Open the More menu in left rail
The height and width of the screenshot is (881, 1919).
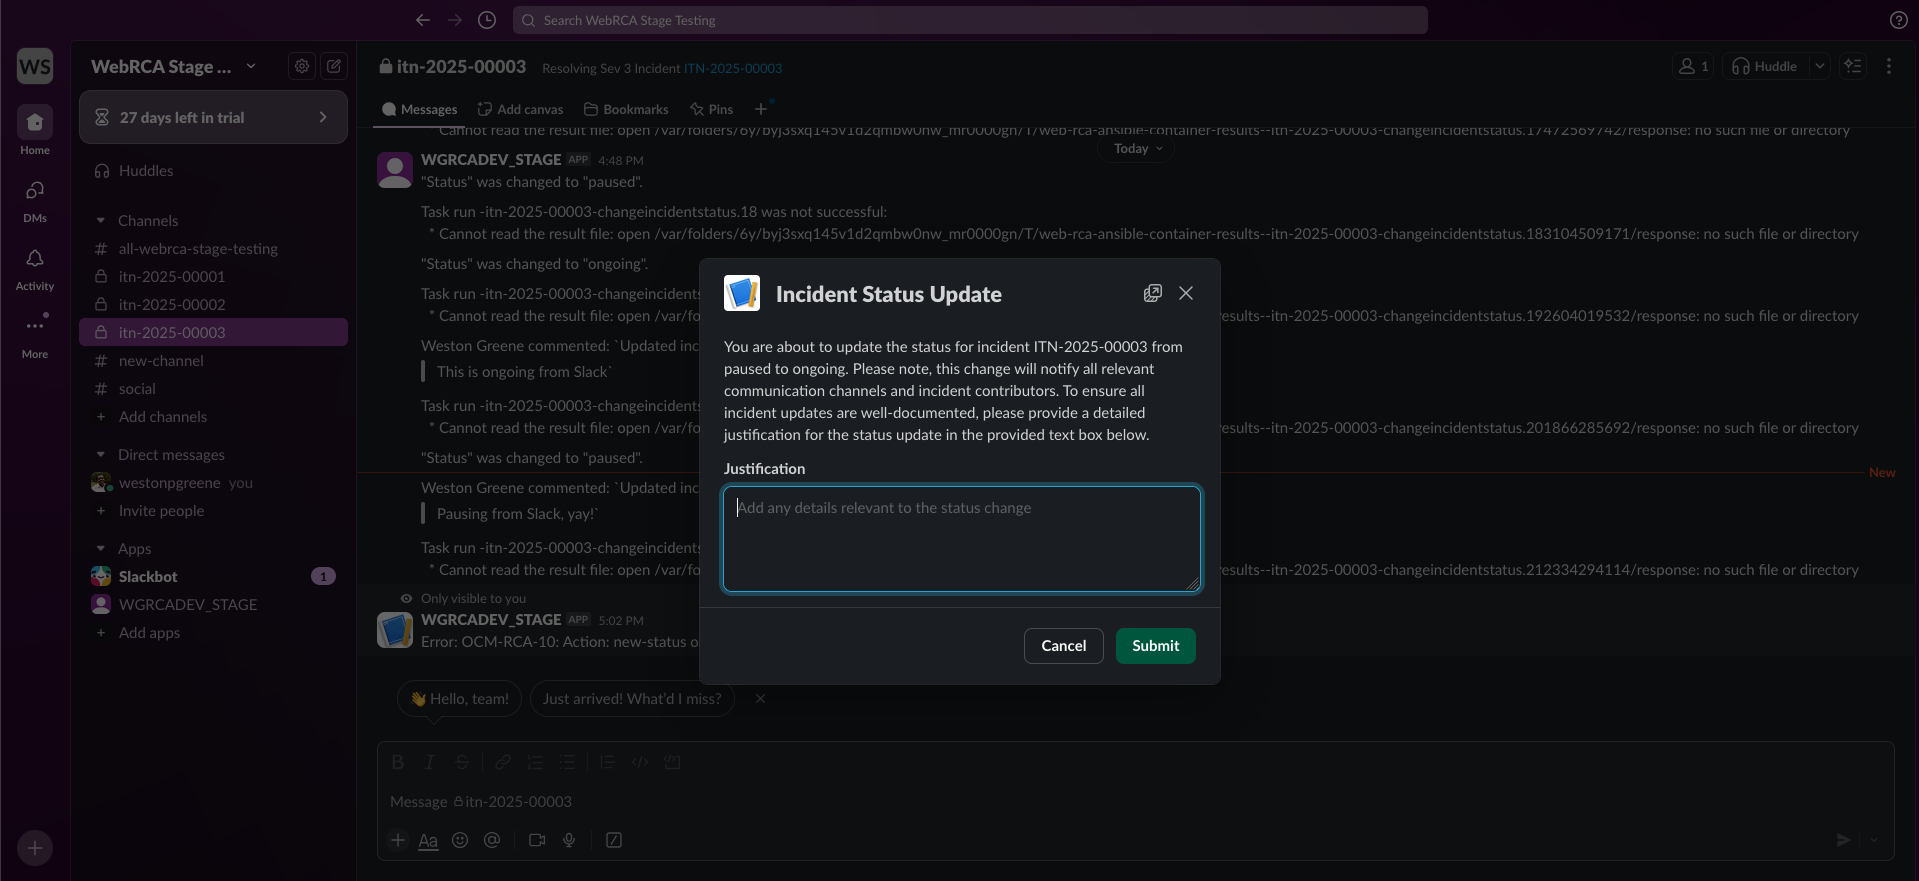tap(35, 336)
